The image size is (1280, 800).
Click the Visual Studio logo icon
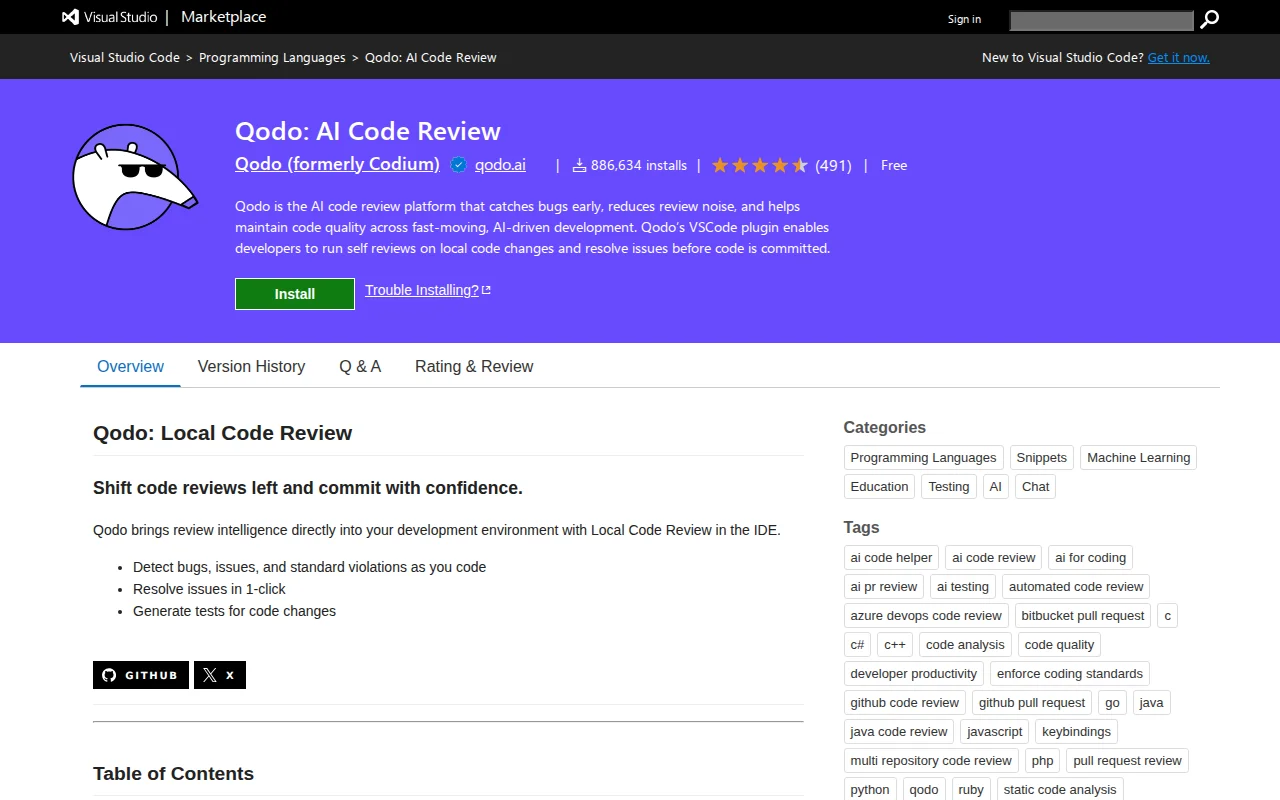(71, 17)
